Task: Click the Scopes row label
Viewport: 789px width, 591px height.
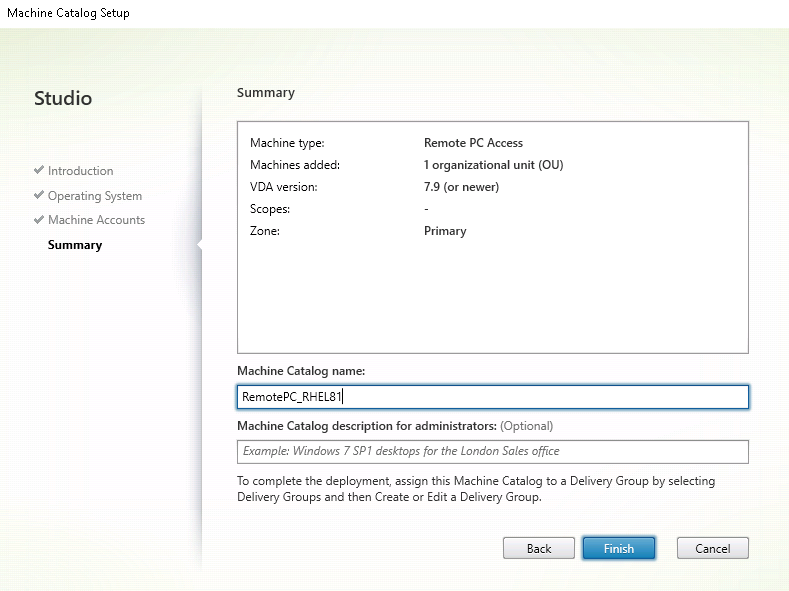Action: (270, 209)
